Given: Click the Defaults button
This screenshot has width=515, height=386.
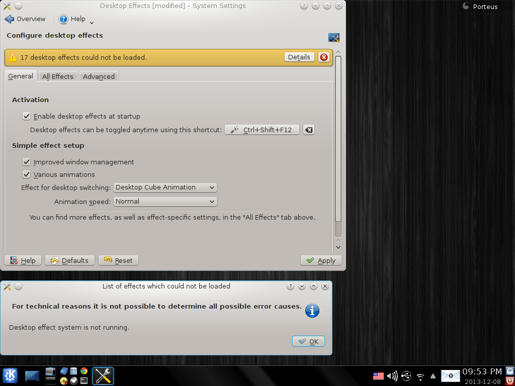Looking at the screenshot, I should point(70,260).
